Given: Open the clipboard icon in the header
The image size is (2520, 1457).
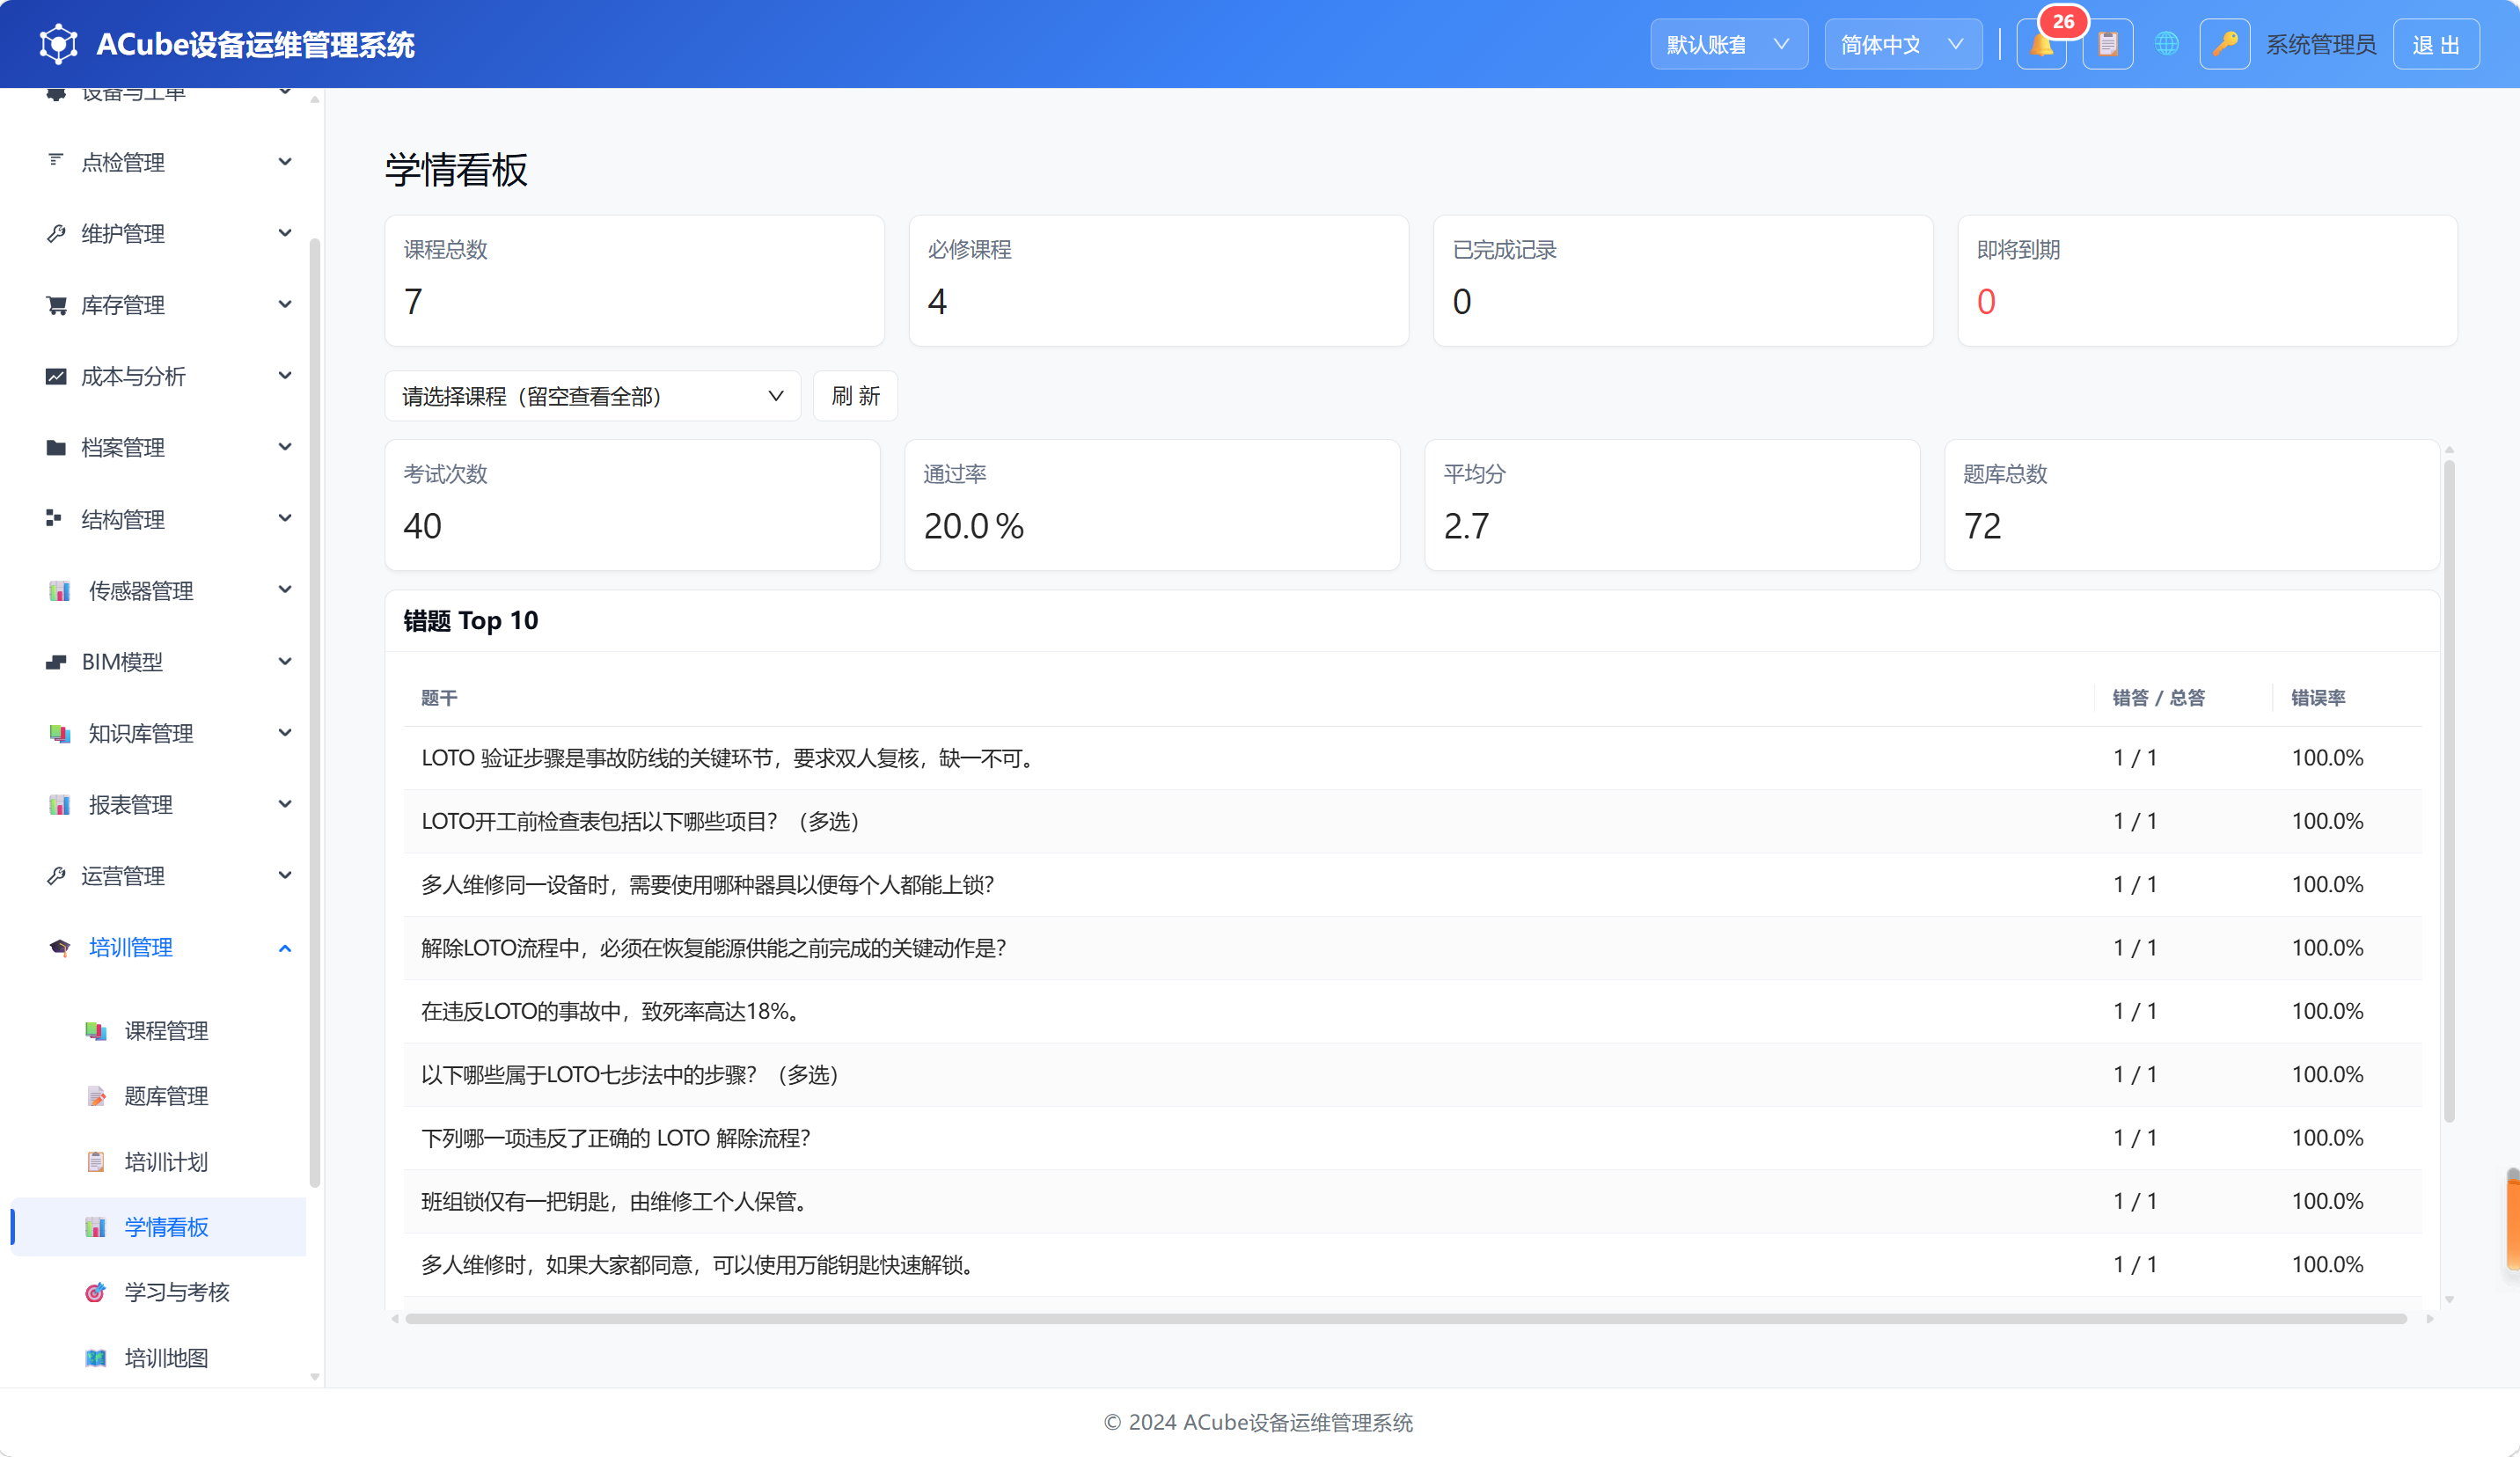Looking at the screenshot, I should (2108, 44).
